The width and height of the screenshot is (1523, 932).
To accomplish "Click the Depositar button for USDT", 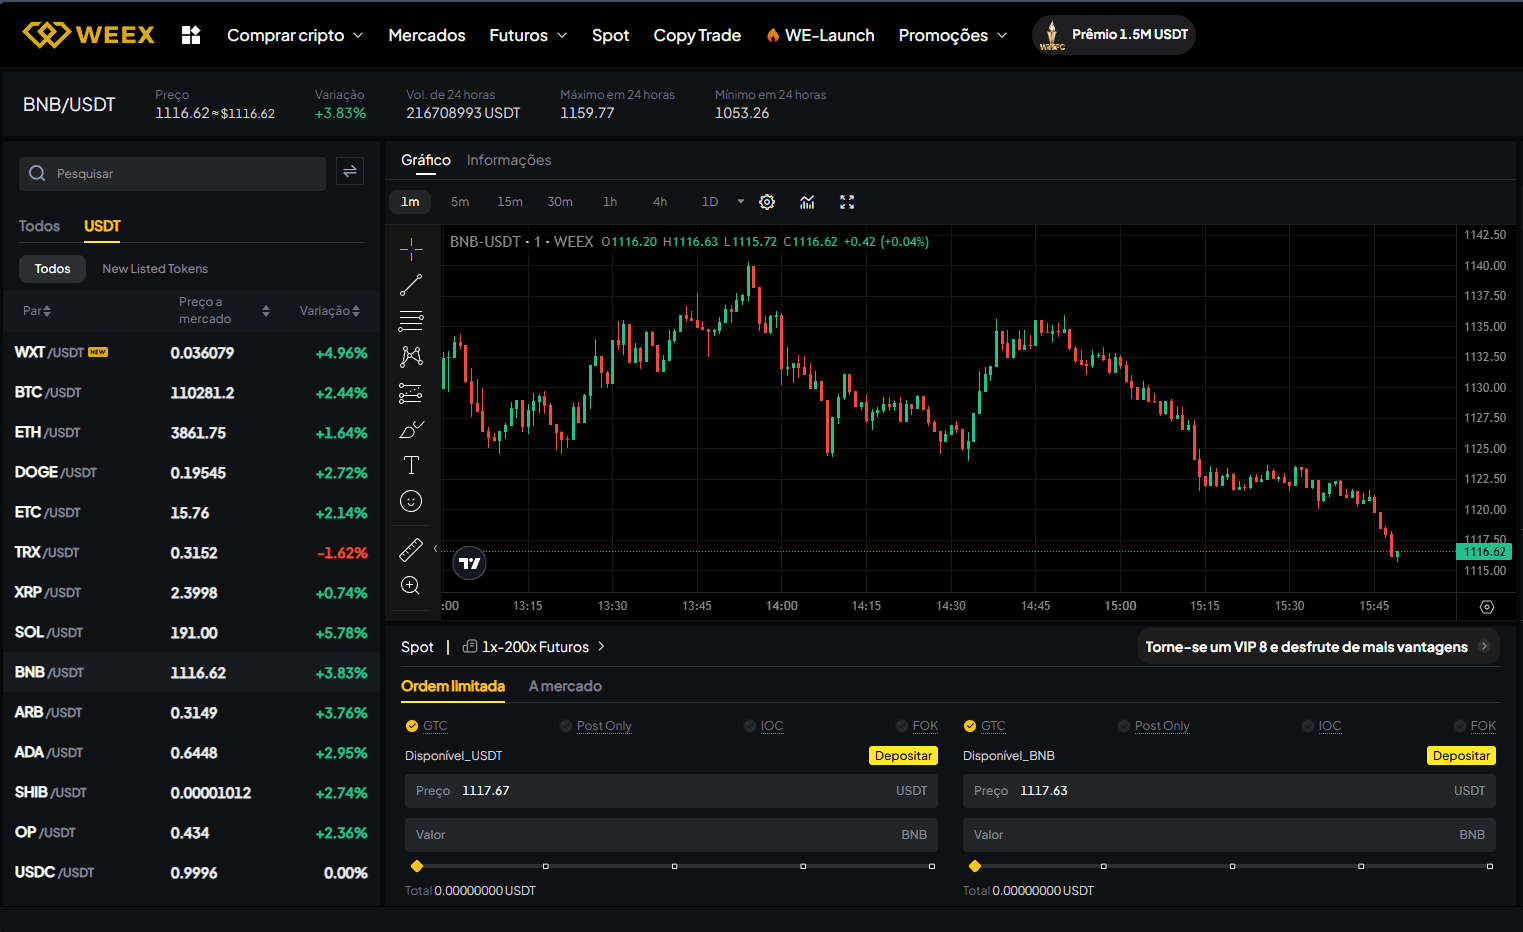I will [x=902, y=755].
